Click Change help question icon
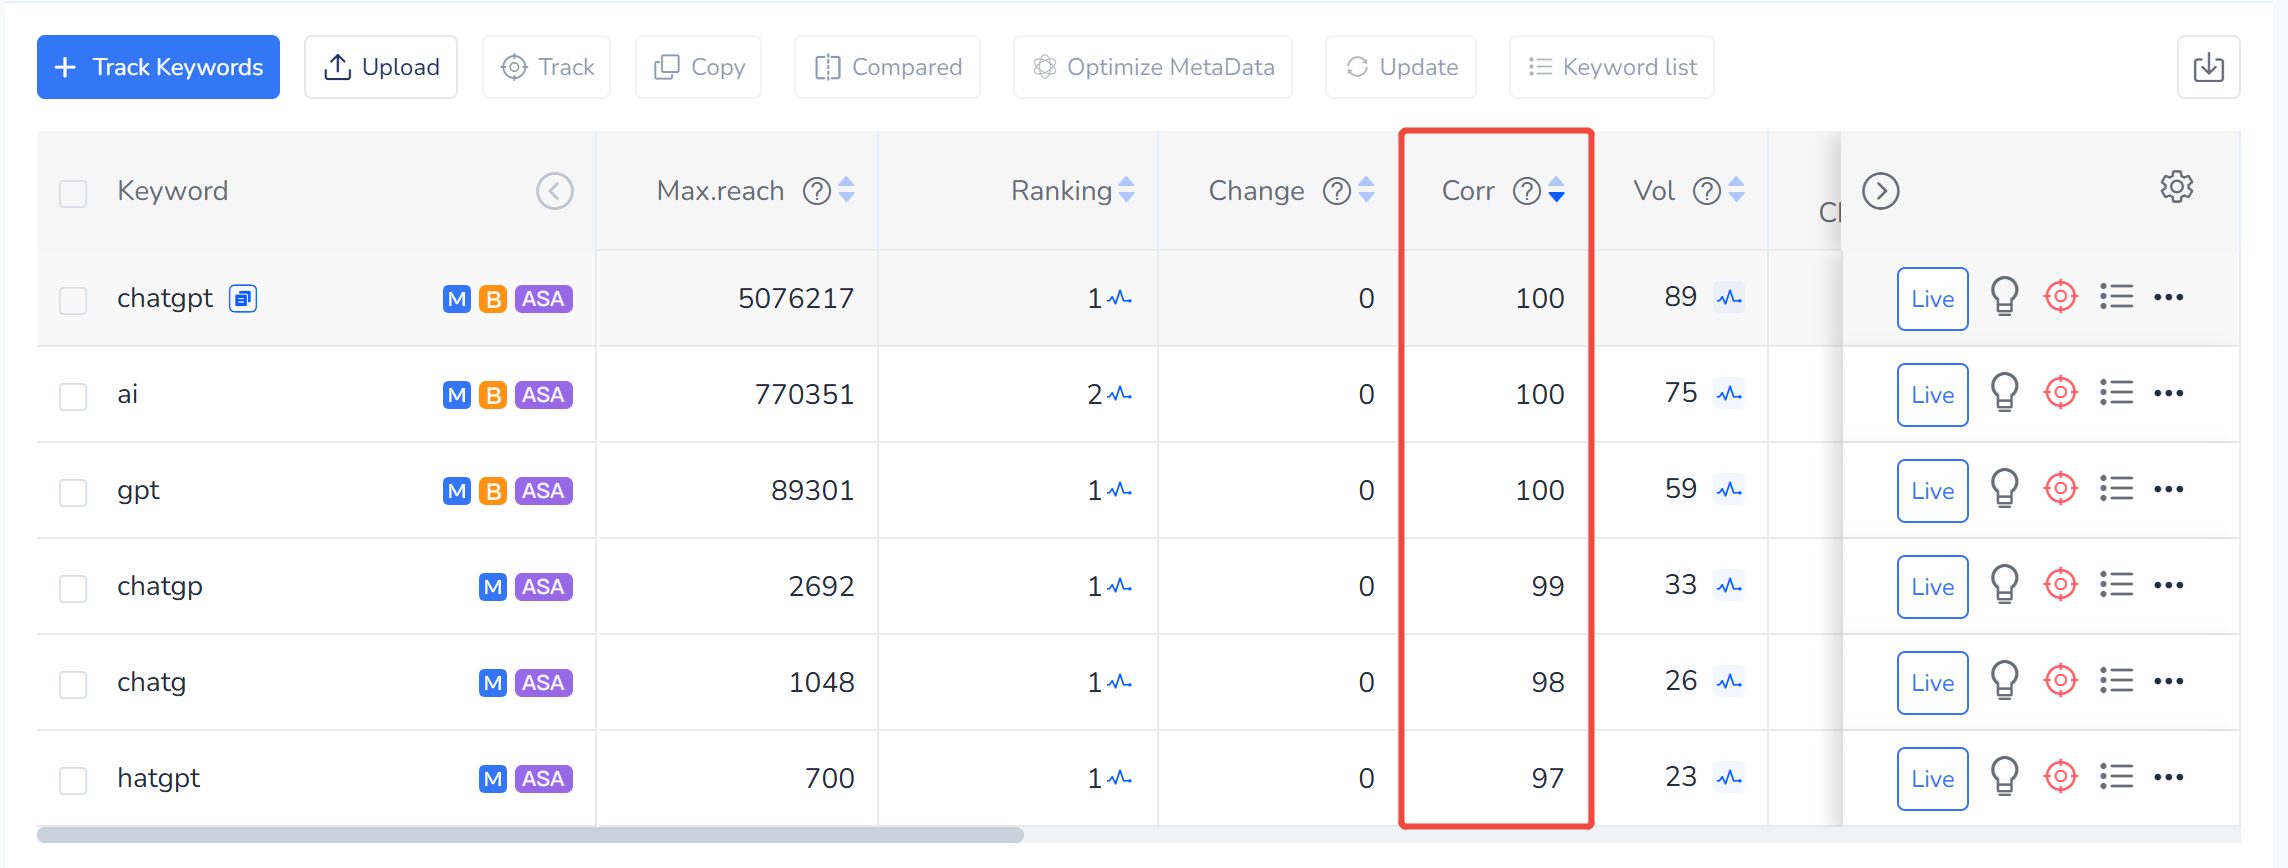Viewport: 2288px width, 868px height. (1337, 191)
